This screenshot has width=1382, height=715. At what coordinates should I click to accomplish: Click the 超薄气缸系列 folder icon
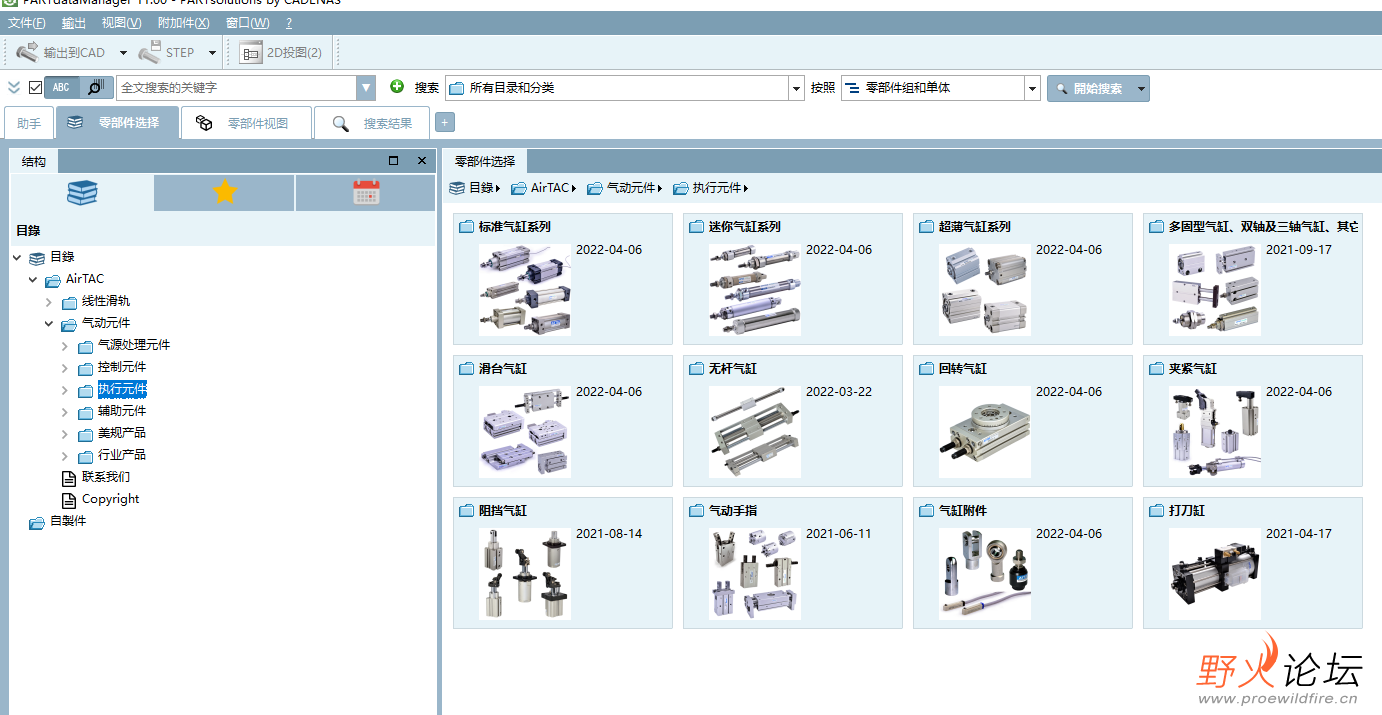[x=926, y=227]
